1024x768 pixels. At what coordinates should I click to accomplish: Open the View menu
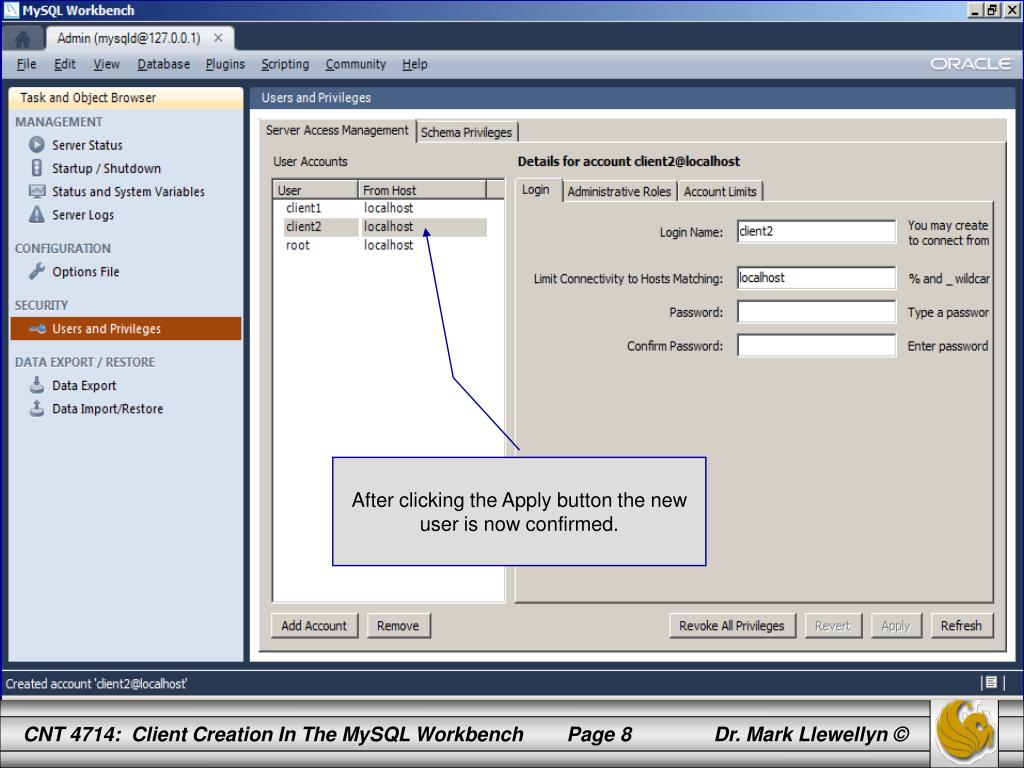(x=106, y=64)
